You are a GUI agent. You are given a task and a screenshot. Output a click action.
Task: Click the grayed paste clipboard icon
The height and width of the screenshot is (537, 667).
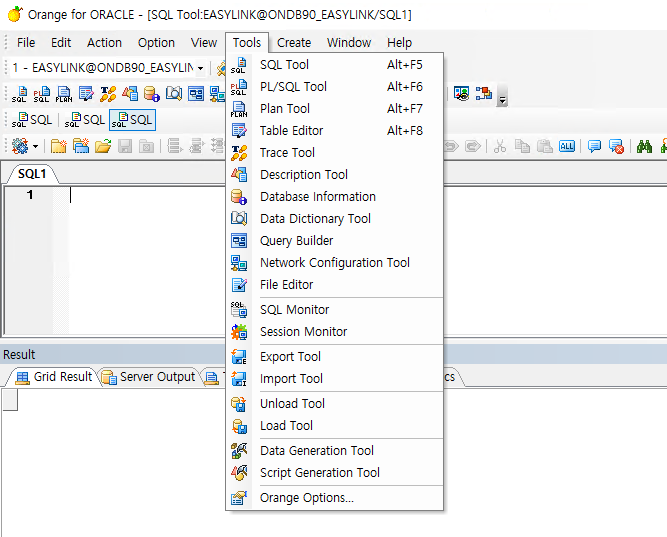(544, 146)
